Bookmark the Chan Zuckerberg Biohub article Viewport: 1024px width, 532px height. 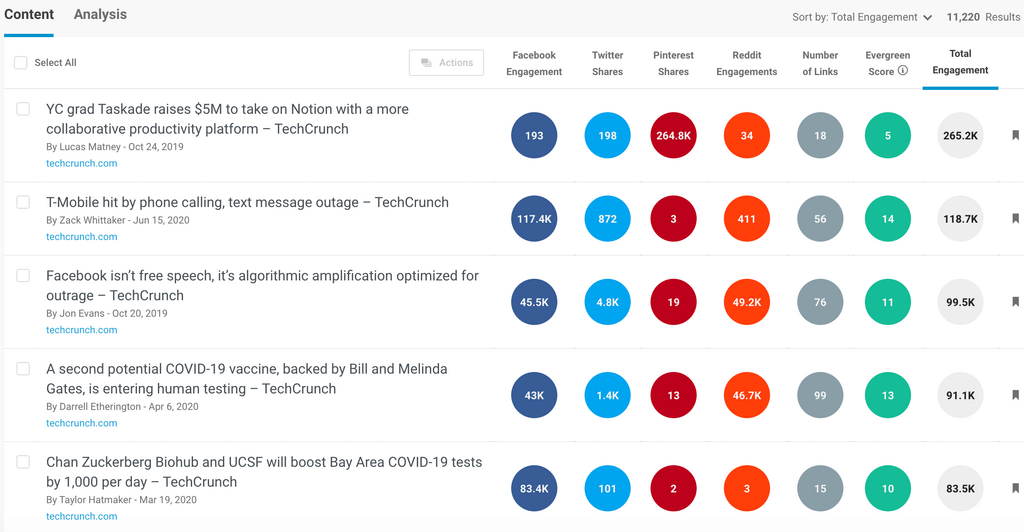[1015, 488]
